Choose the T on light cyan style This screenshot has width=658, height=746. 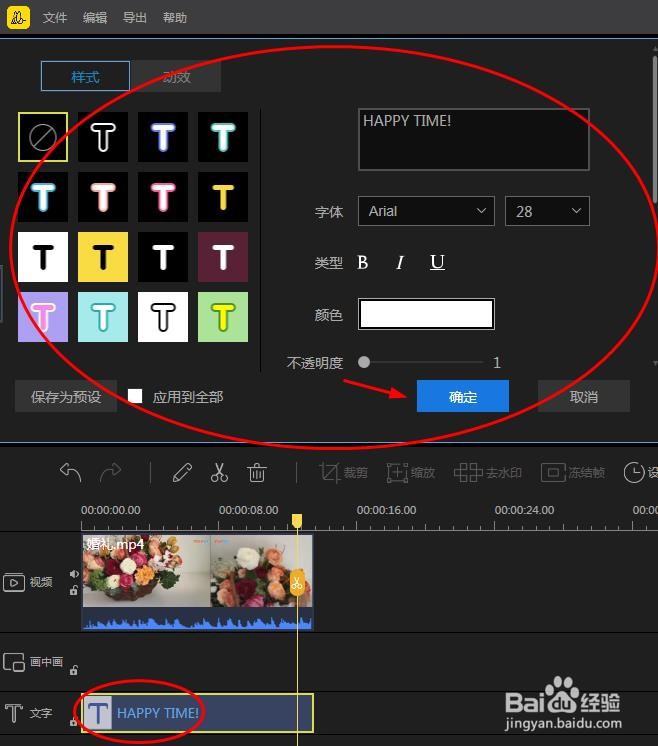click(103, 317)
